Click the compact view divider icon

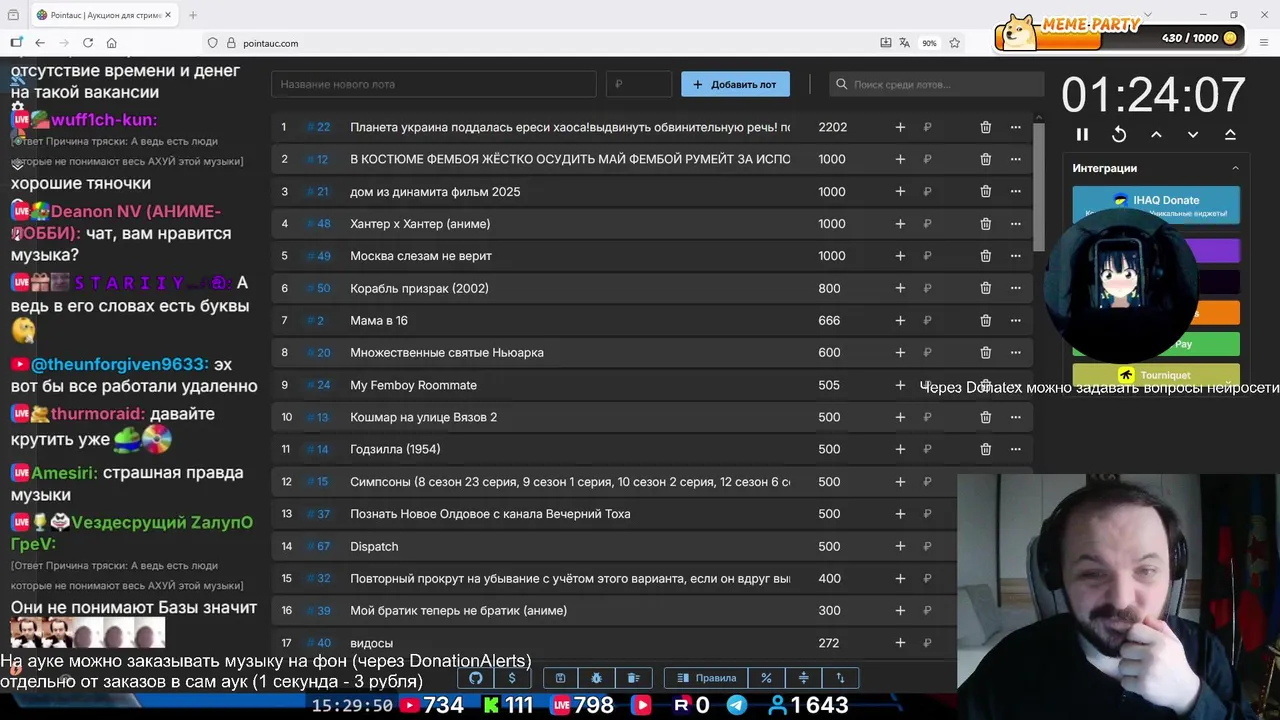(x=803, y=678)
